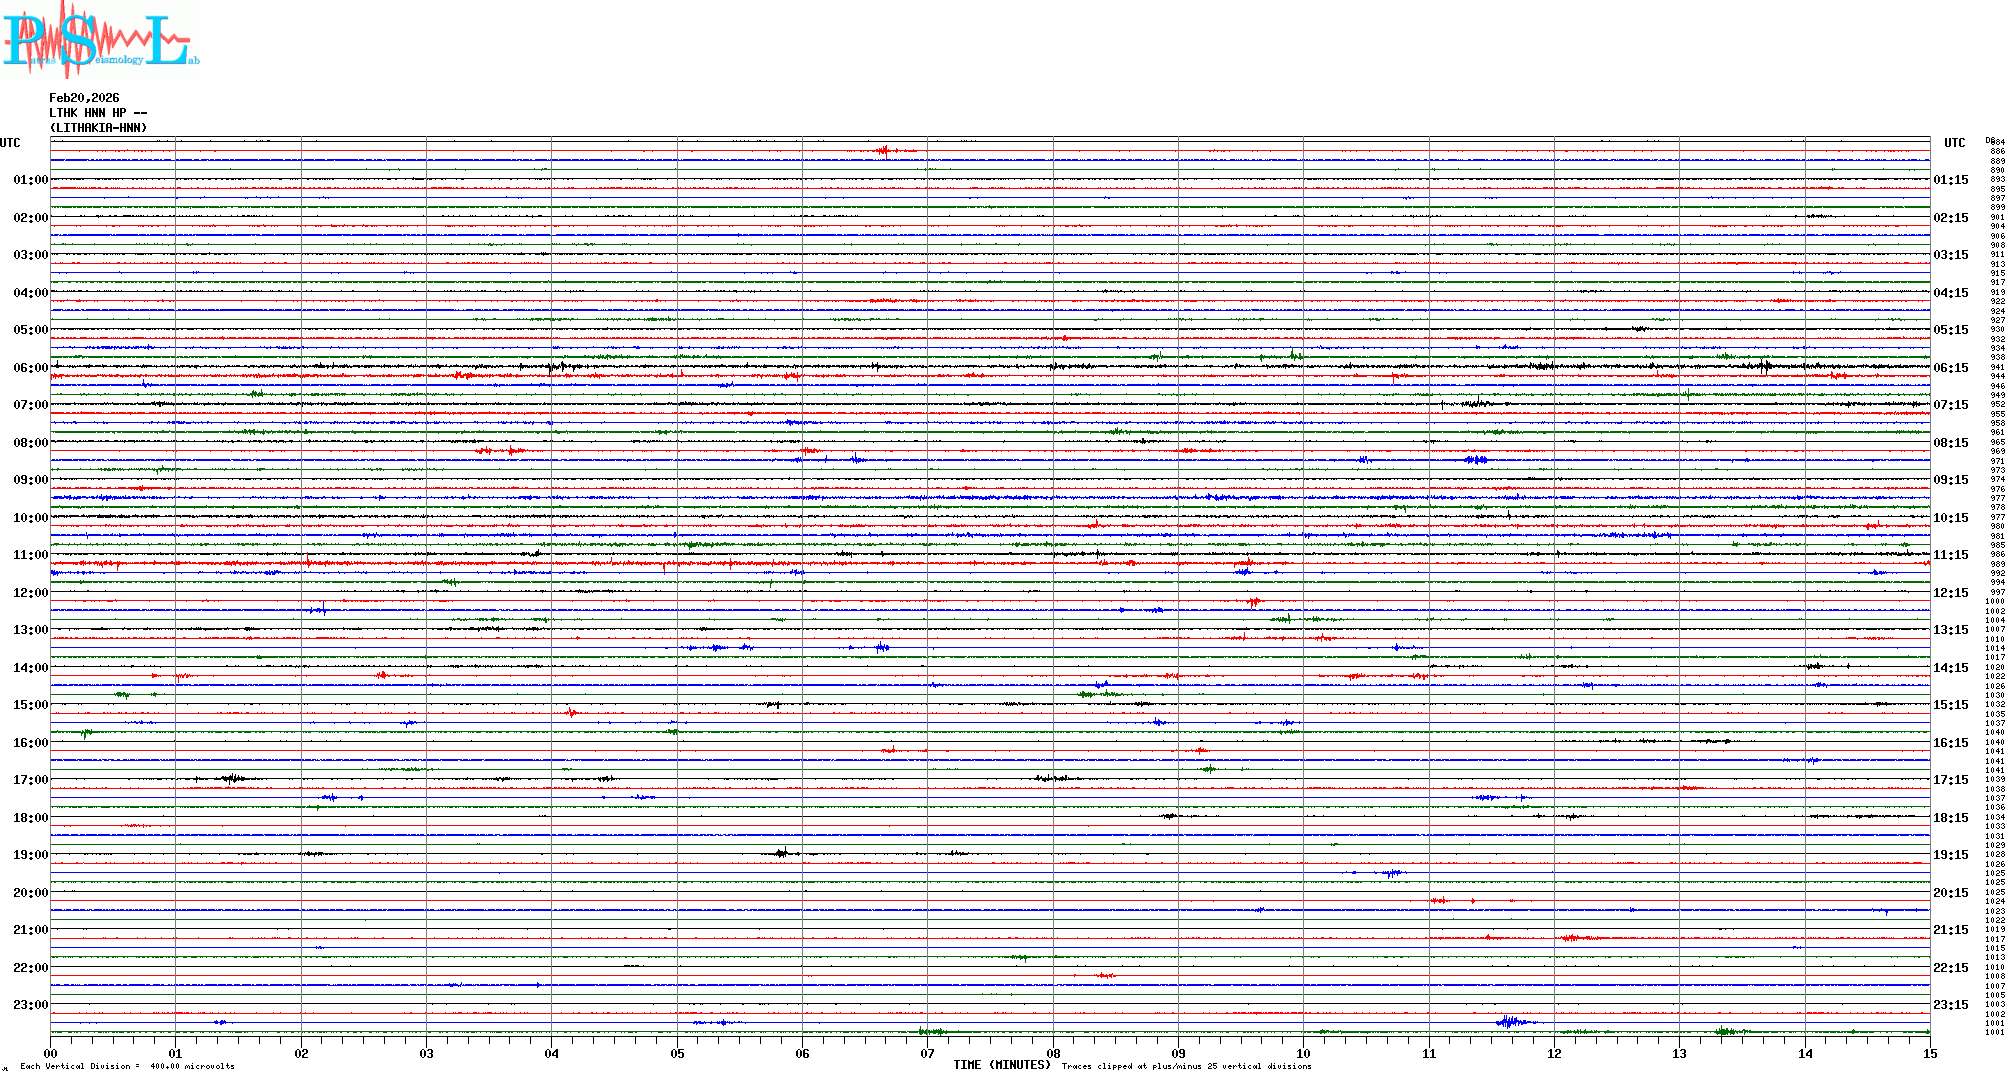Click the Feb20,2026 date label

coord(84,98)
